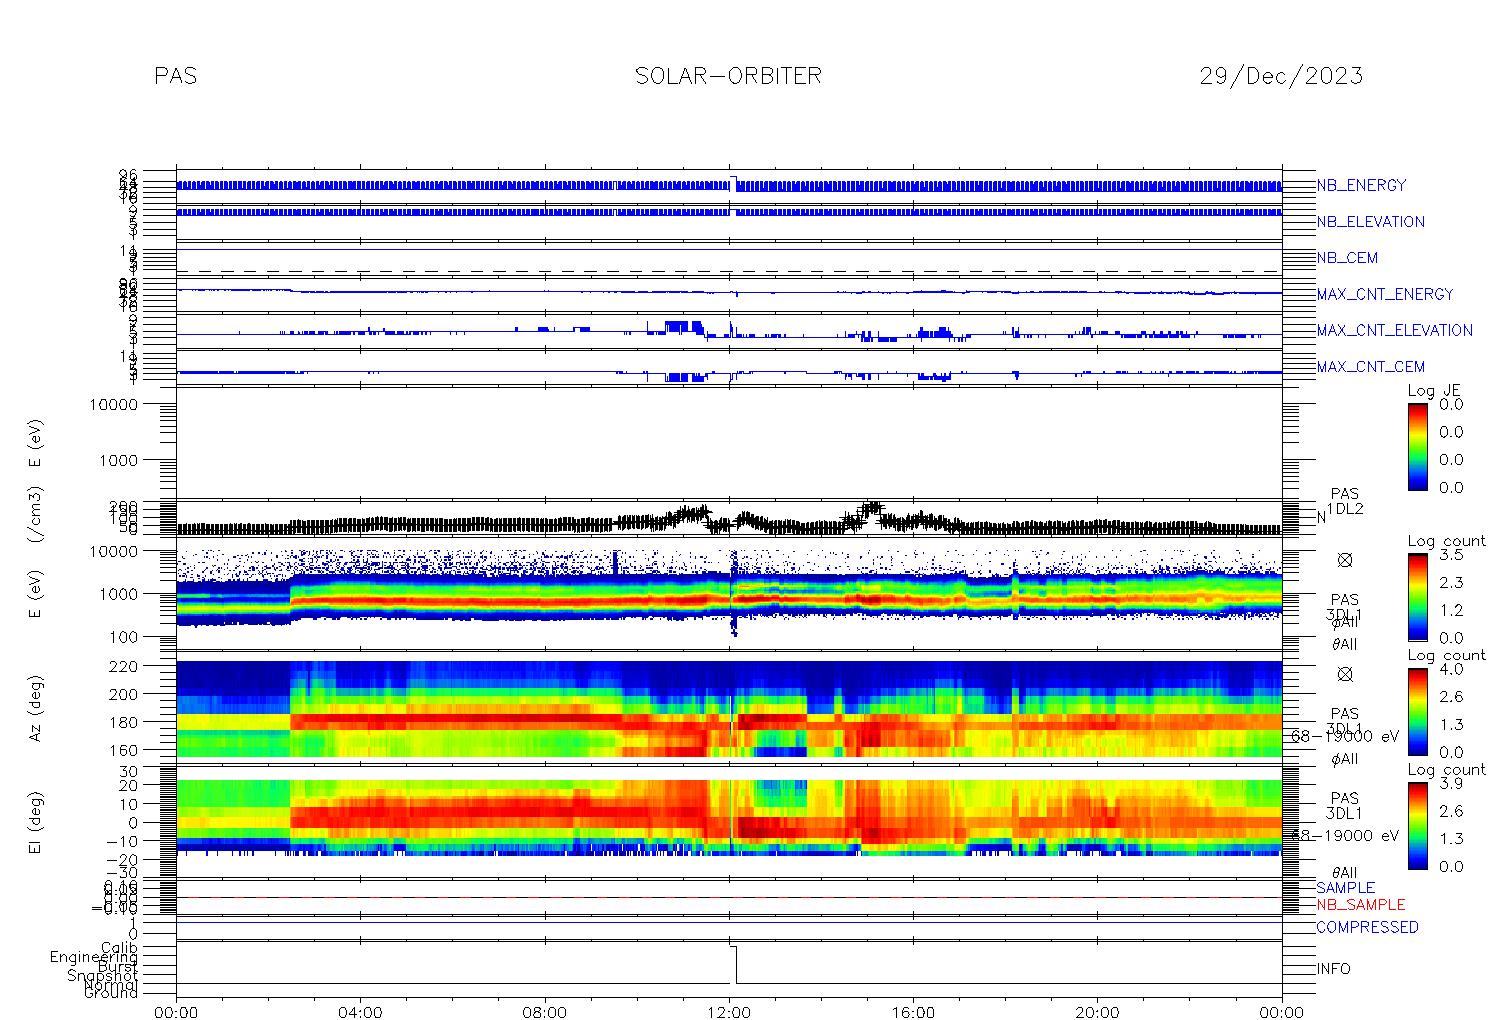1512x1020 pixels.
Task: Click the El (deg) axis title
Action: click(35, 822)
